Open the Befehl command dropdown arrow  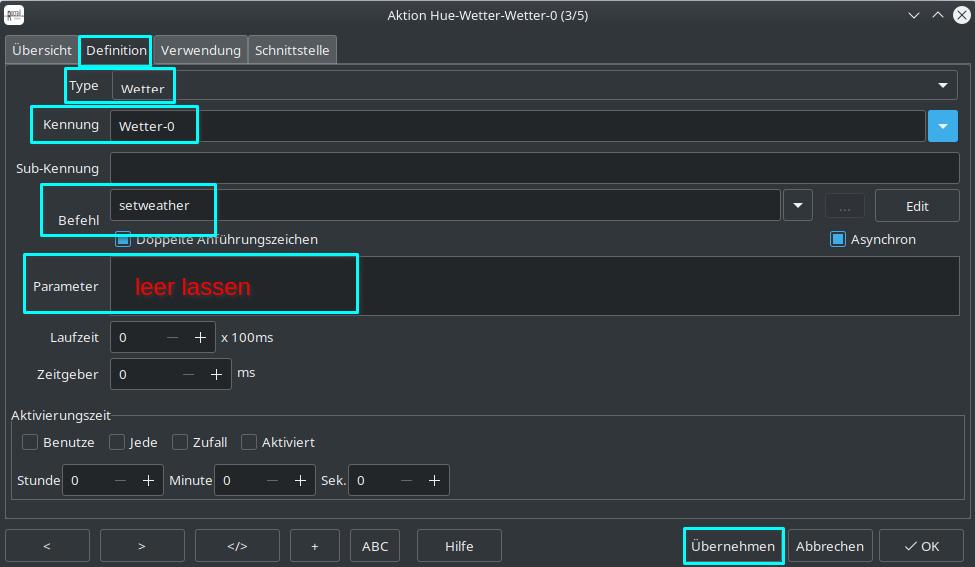tap(797, 206)
